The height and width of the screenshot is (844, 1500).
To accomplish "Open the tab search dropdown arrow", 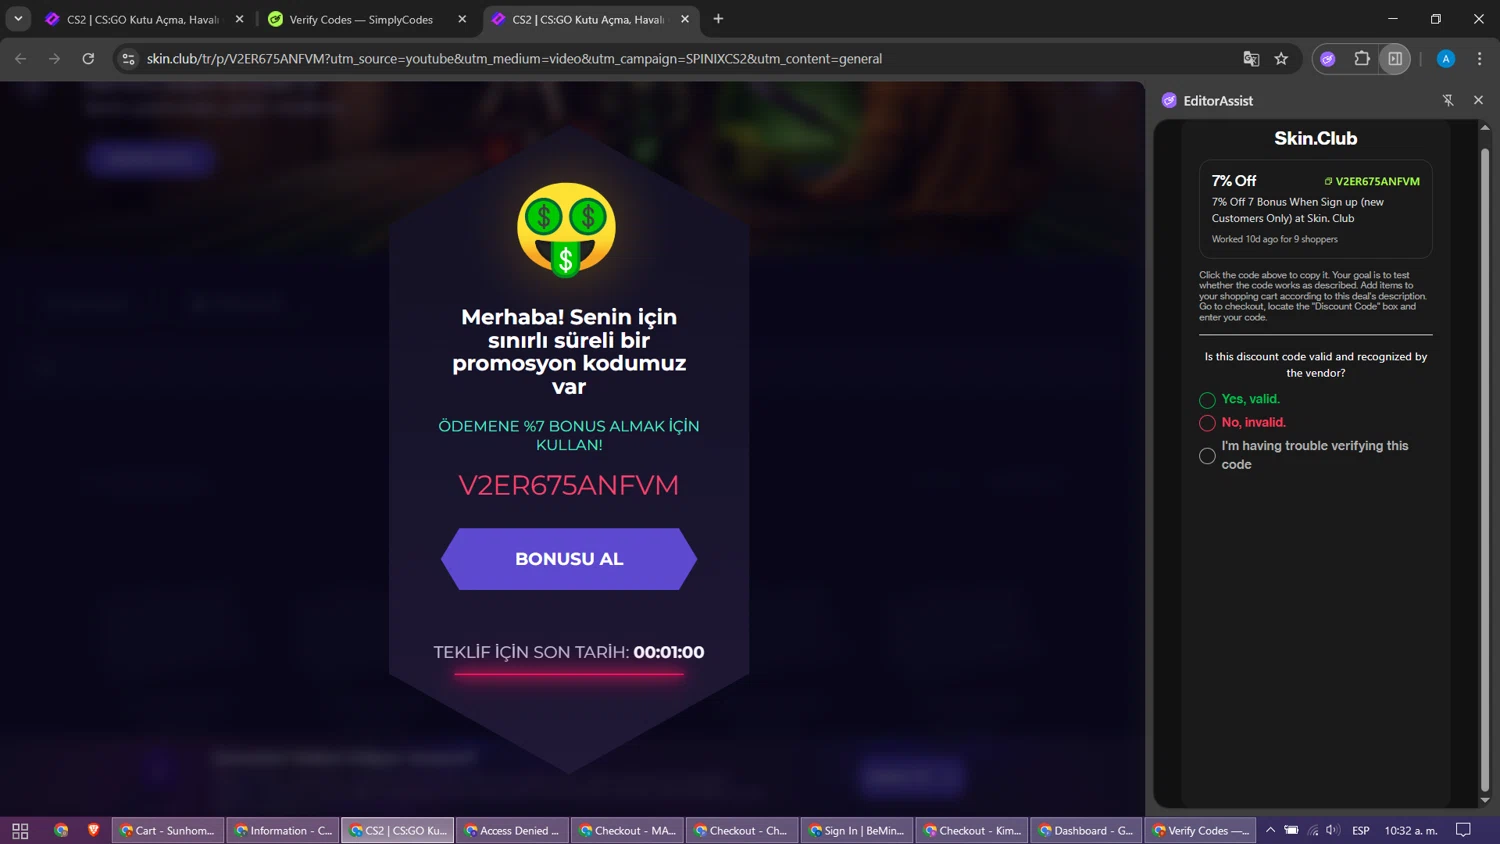I will pos(18,19).
